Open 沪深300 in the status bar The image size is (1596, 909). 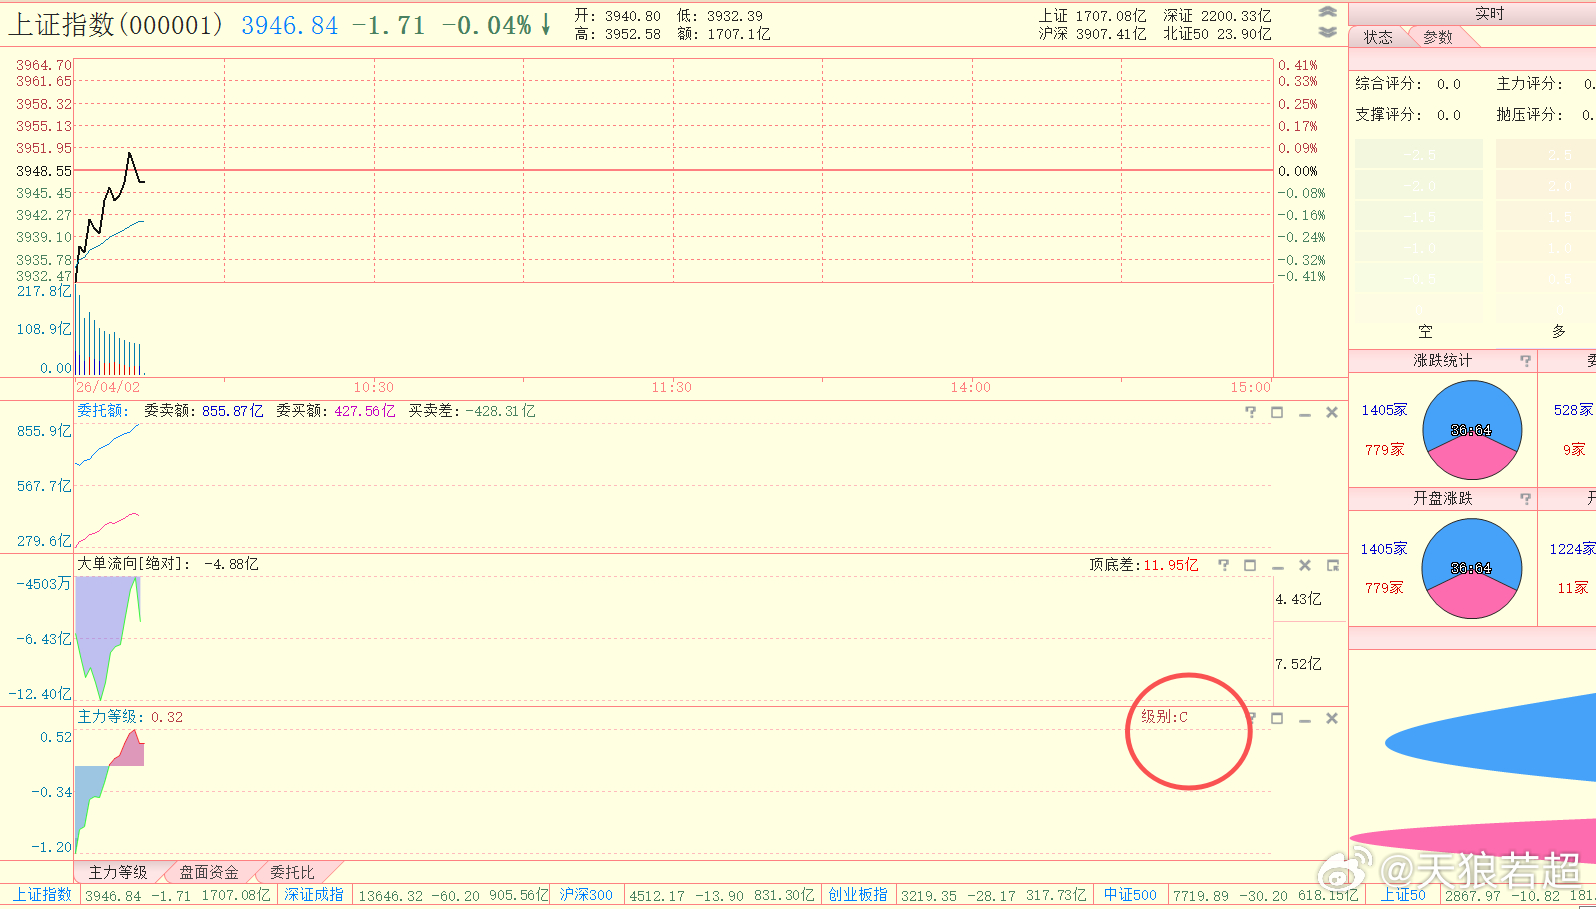coord(586,895)
